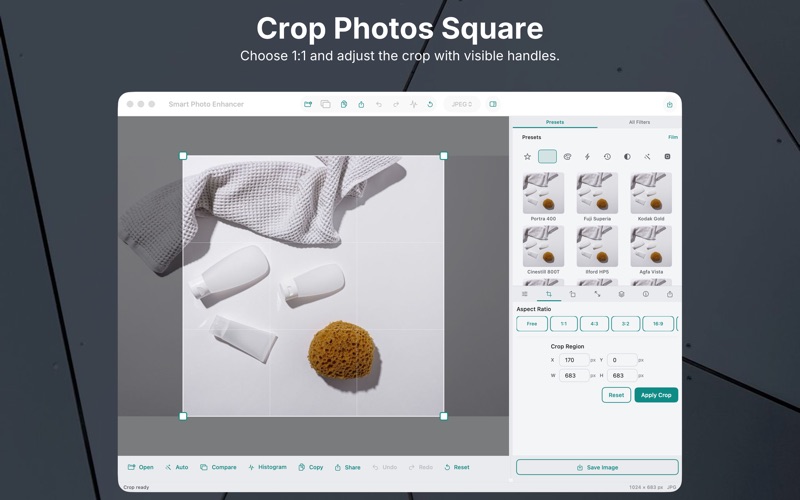
Task: Switch to the All Filters tab
Action: 639,122
